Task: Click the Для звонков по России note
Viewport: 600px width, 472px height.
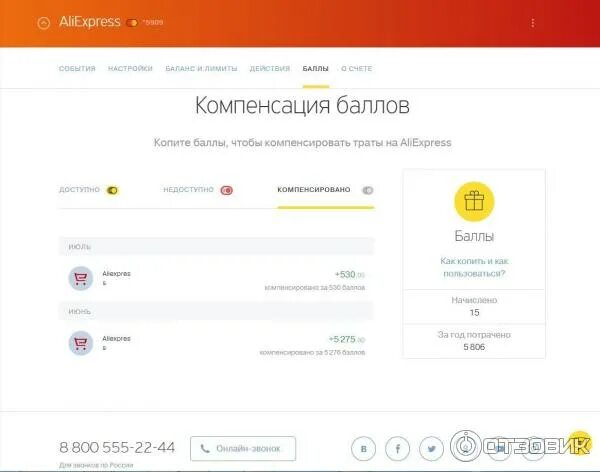Action: [96, 465]
